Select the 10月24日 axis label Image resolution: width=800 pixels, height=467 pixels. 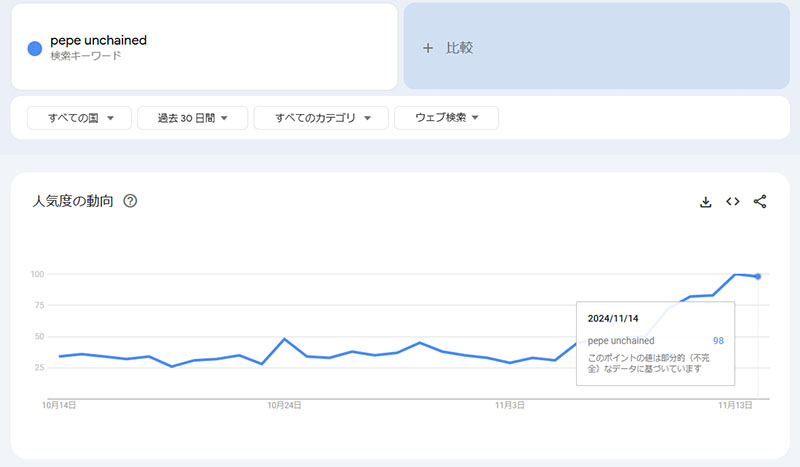[284, 405]
